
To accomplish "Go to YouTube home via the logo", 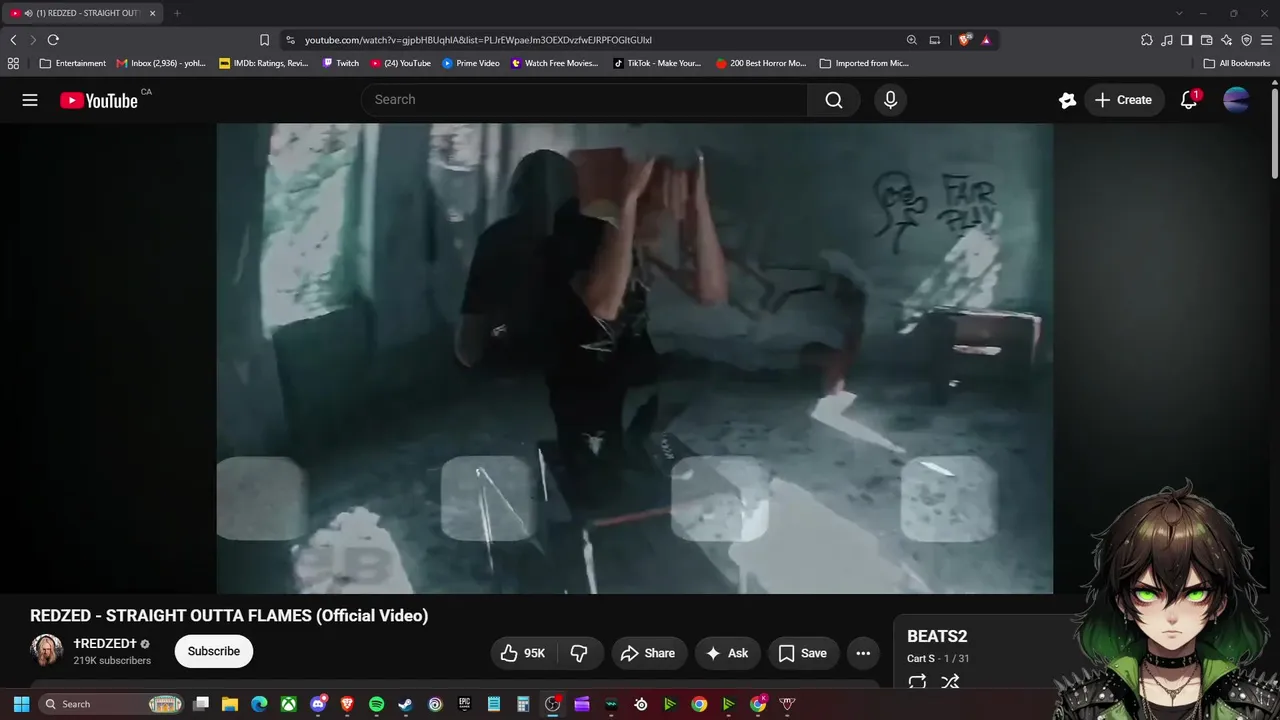I will tap(99, 100).
